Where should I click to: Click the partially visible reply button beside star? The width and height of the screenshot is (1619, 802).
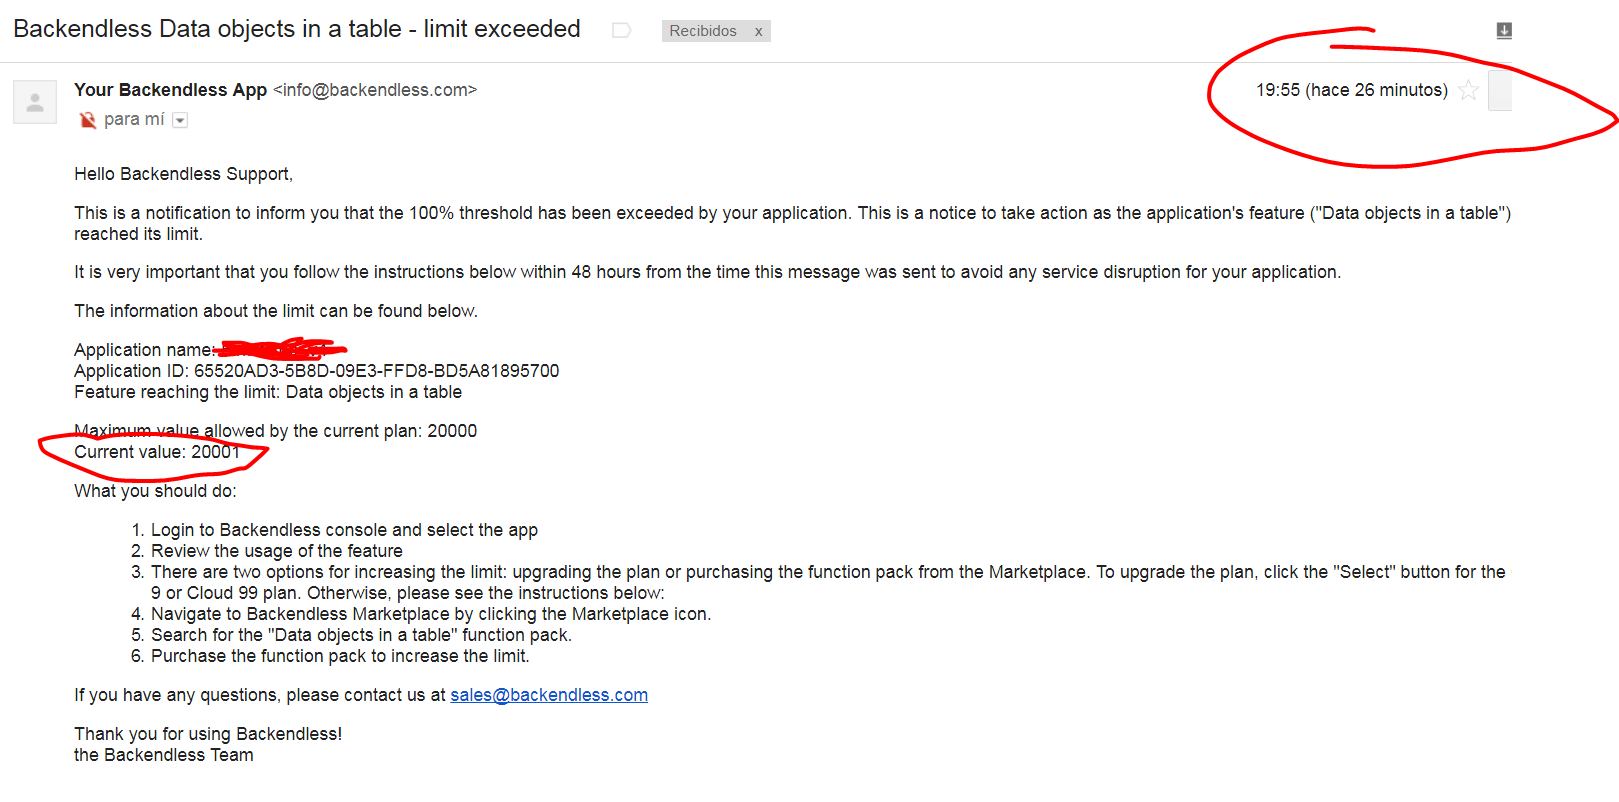(x=1499, y=90)
